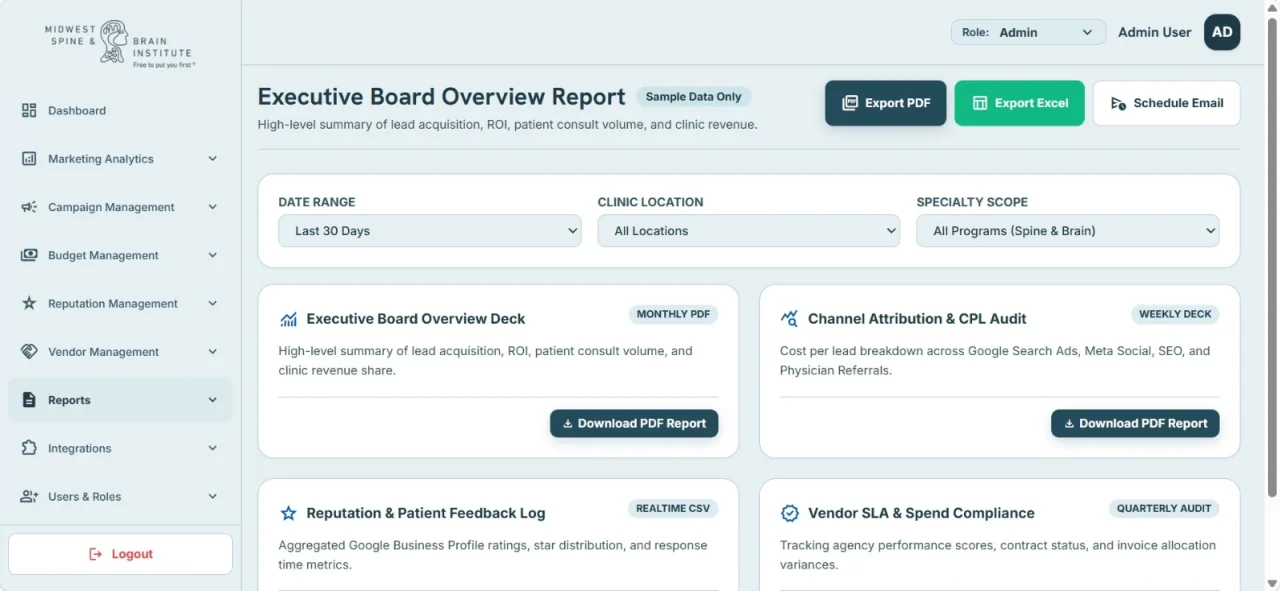Open Integrations menu item
Screen dimensions: 1280x591
tap(120, 448)
